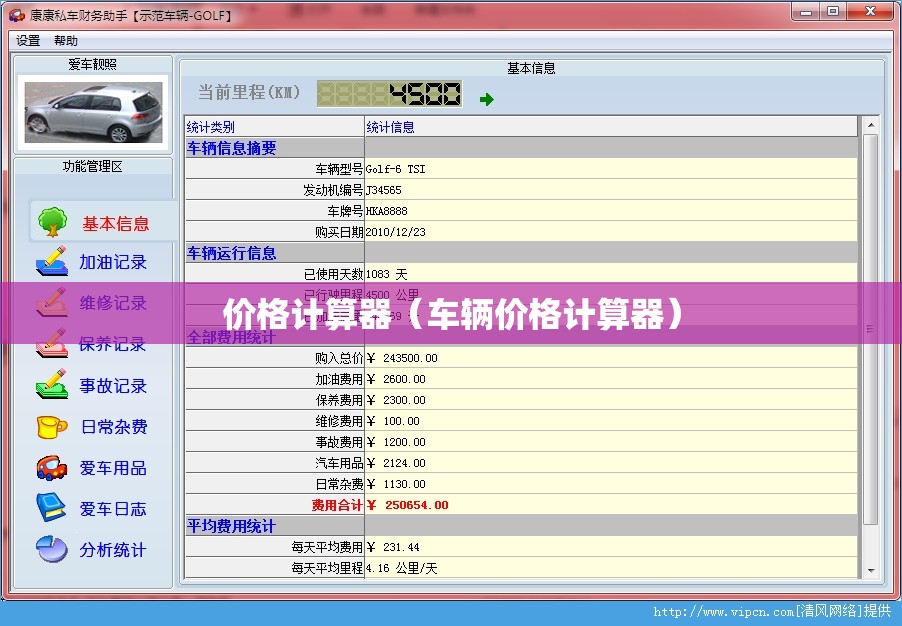Click the Golf-6 TSI value
Viewport: 902px width, 626px height.
(x=395, y=169)
